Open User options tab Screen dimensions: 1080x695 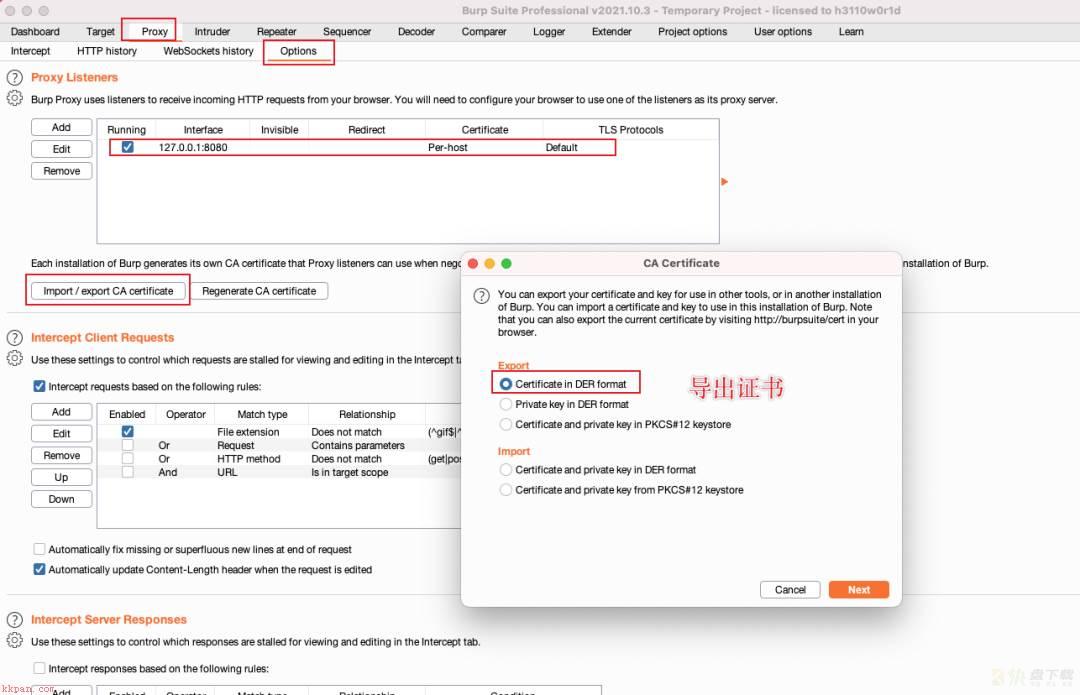point(782,32)
